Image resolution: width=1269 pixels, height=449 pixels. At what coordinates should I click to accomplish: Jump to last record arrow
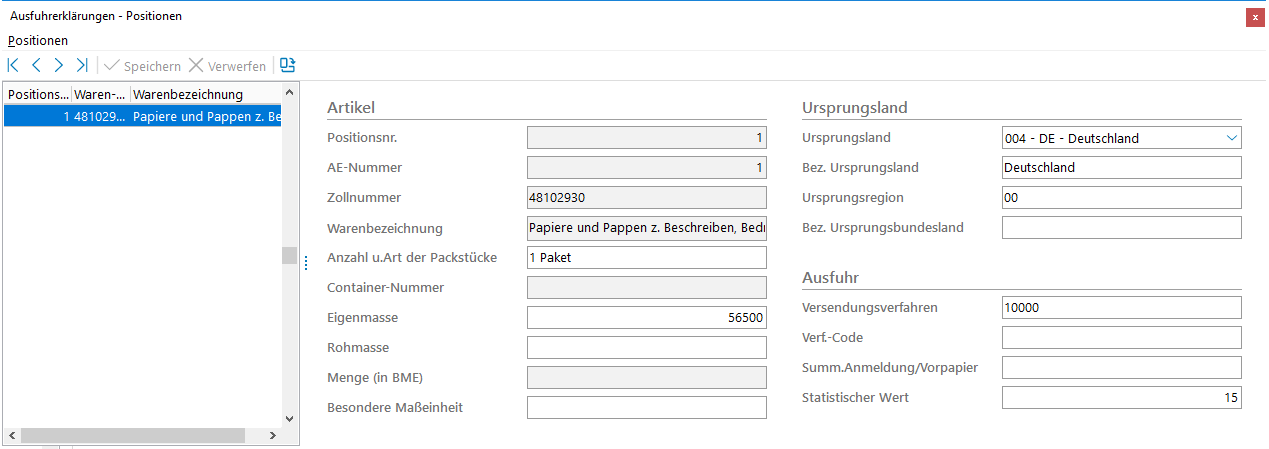pyautogui.click(x=82, y=66)
